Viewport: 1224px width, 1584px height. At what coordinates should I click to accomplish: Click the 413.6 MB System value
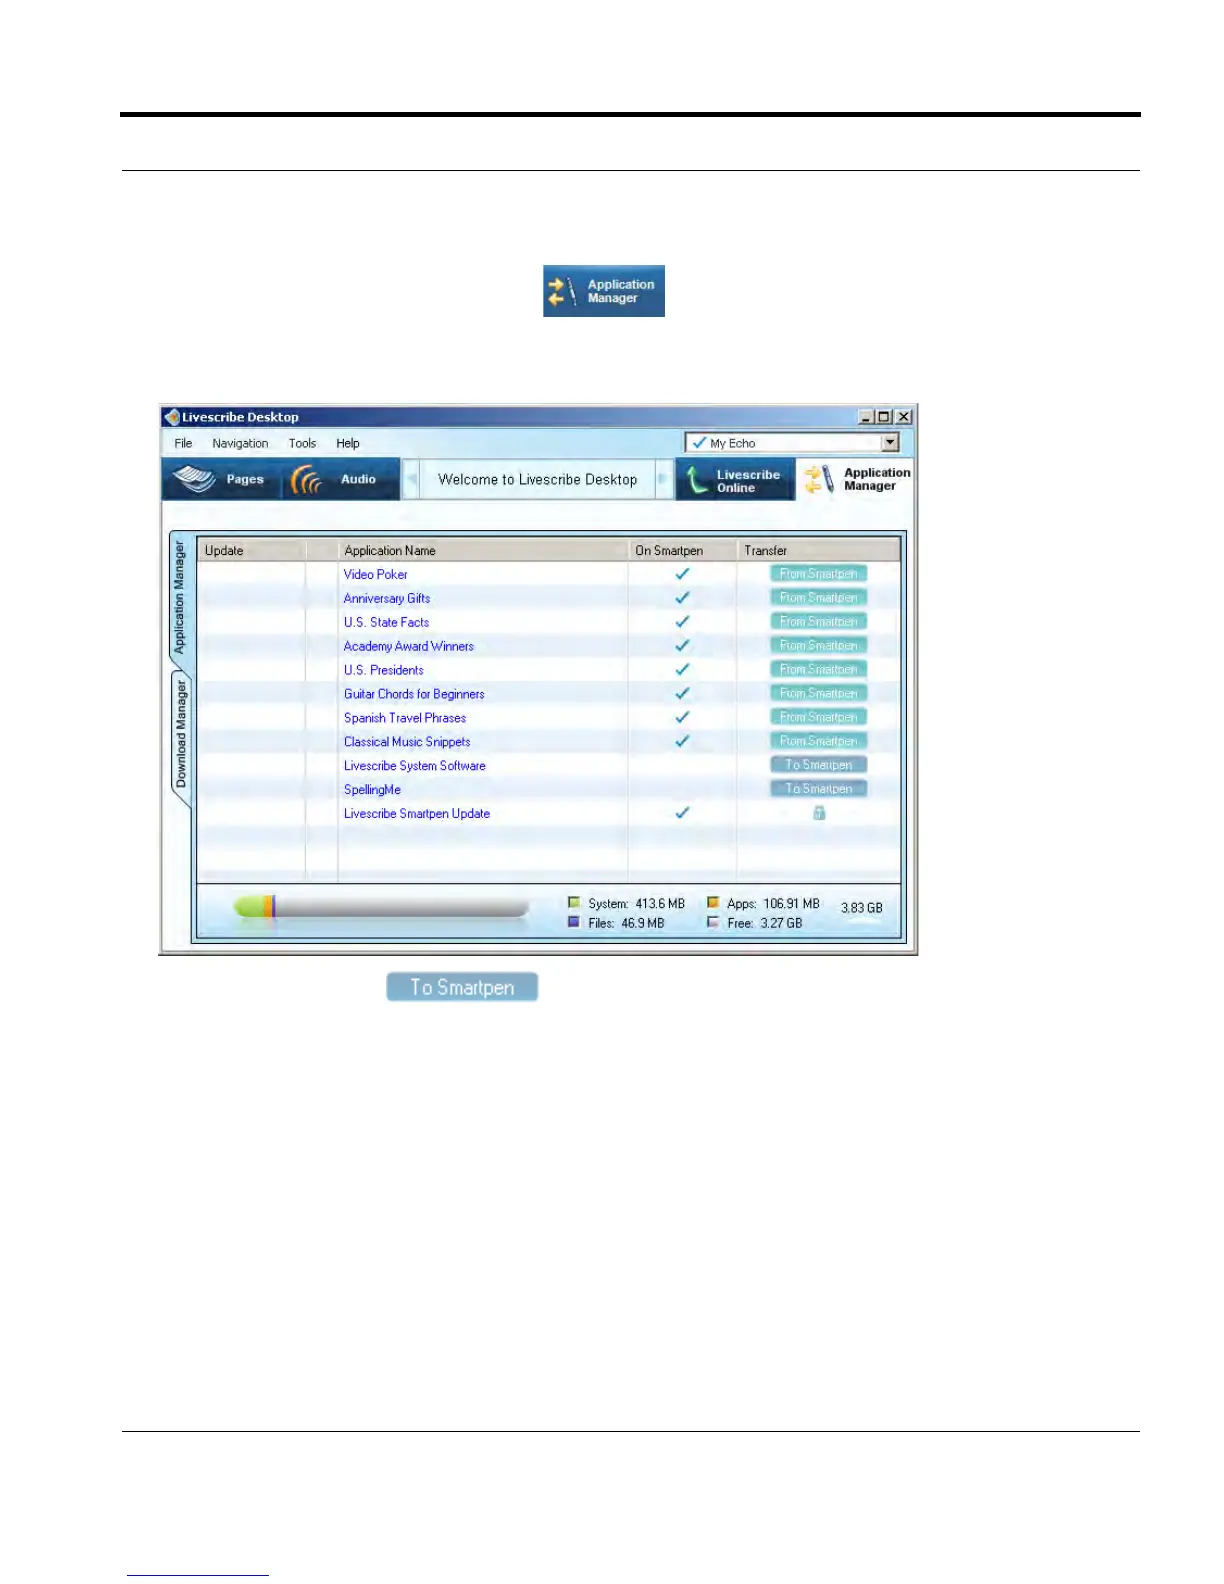[660, 903]
